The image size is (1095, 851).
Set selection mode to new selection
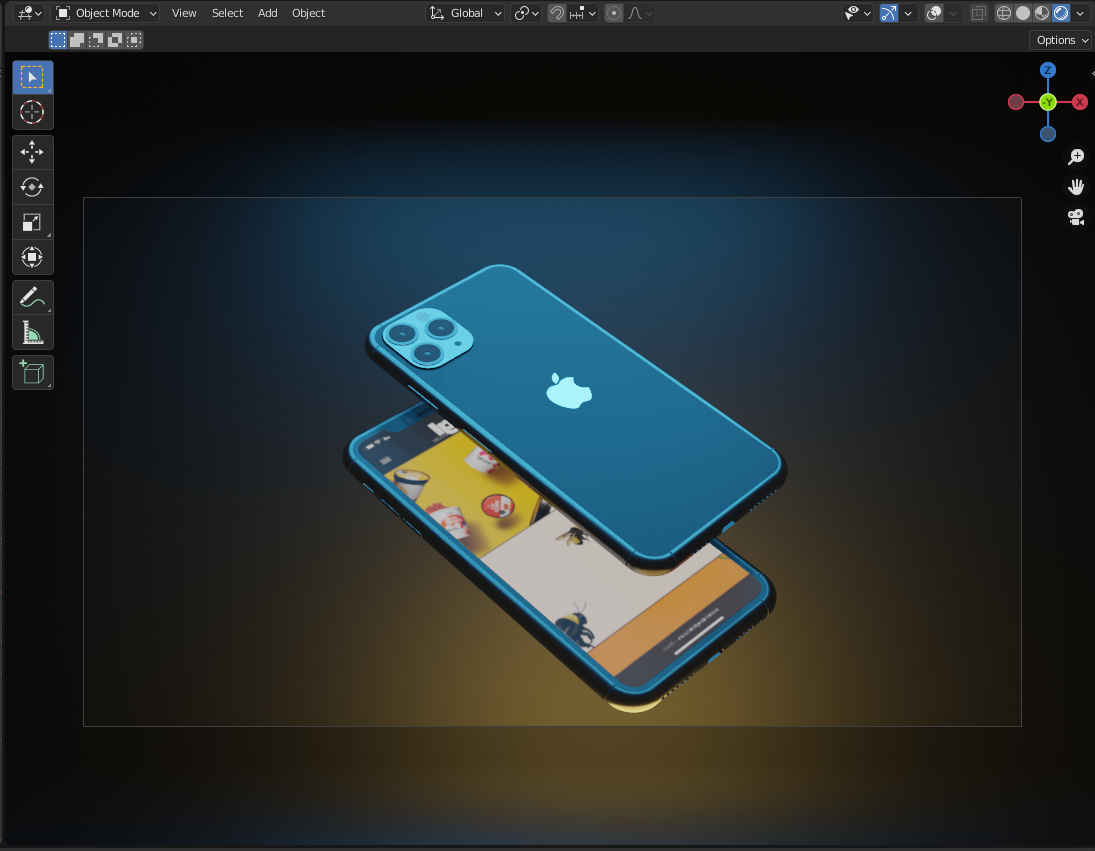click(x=58, y=40)
